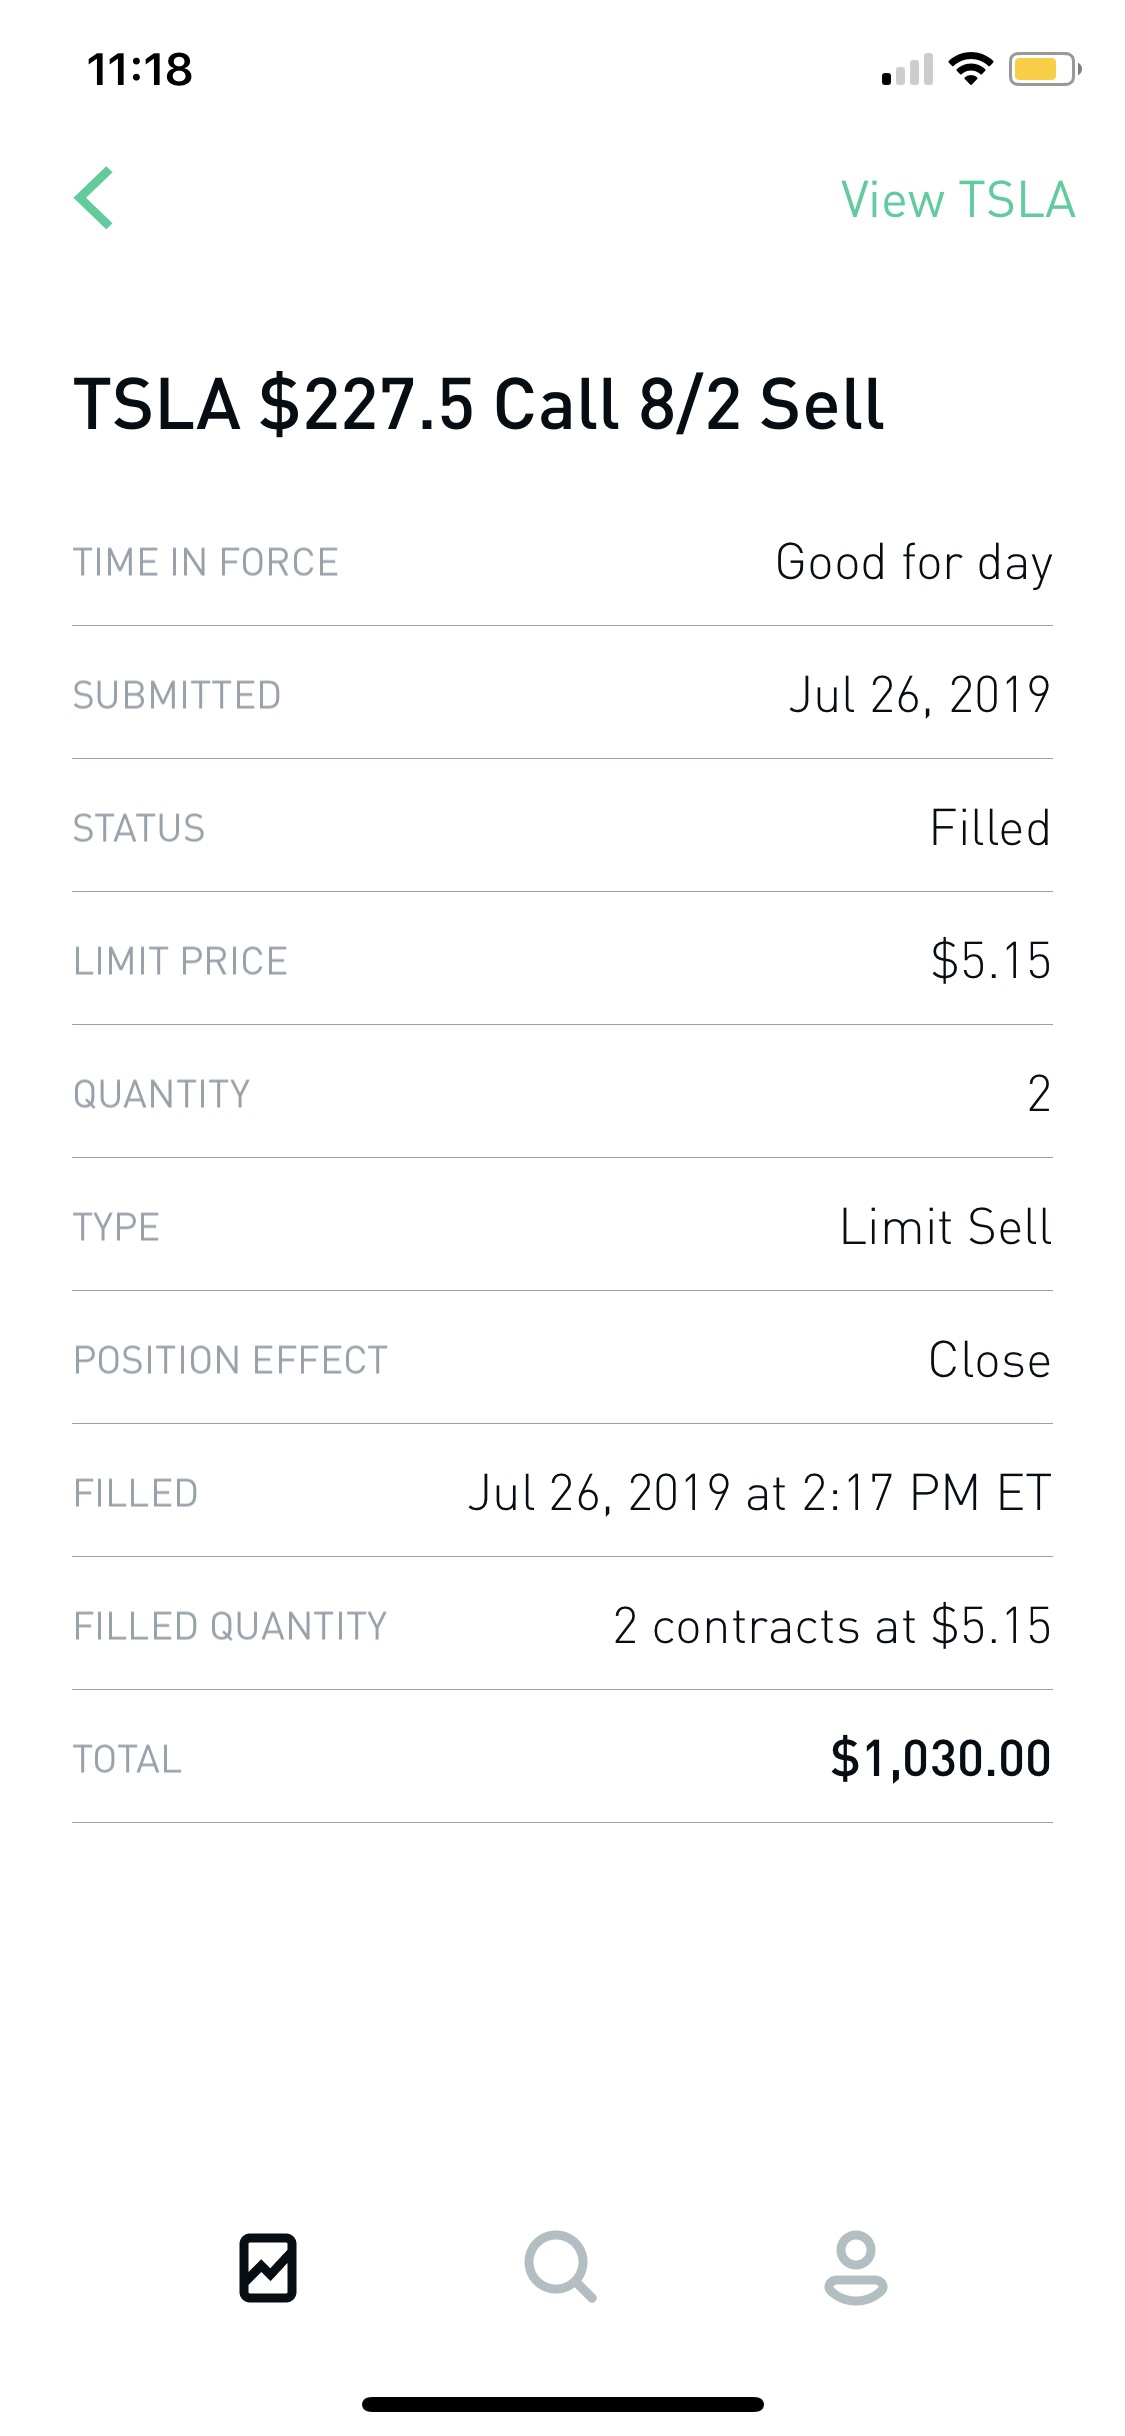Tap the battery status icon
Screen dimensions: 1125x2436
(1045, 69)
